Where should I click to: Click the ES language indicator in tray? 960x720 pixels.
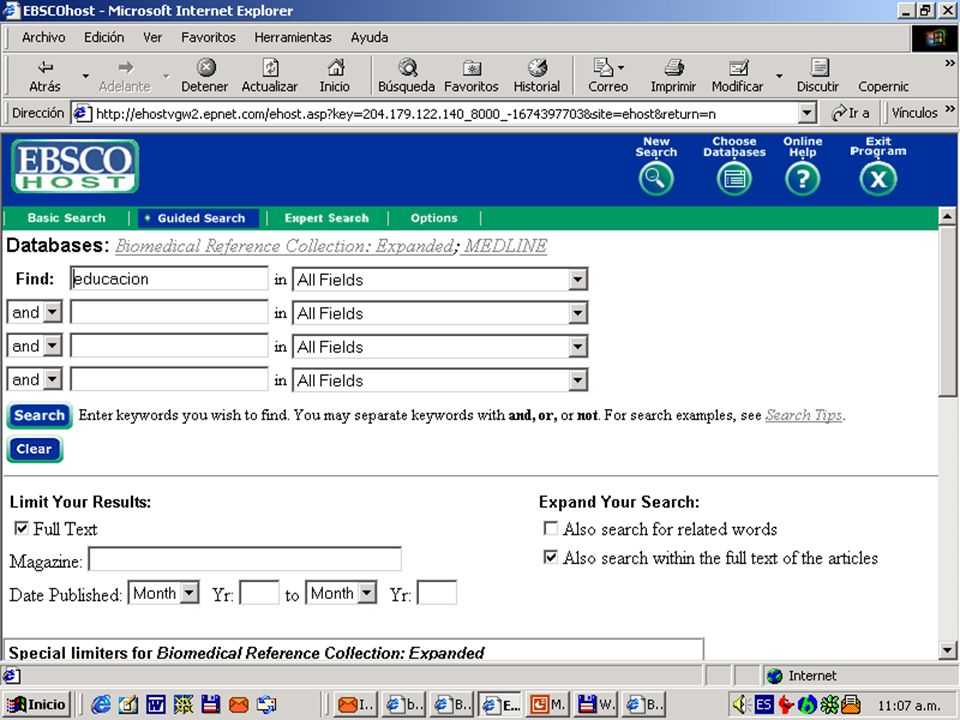point(763,705)
